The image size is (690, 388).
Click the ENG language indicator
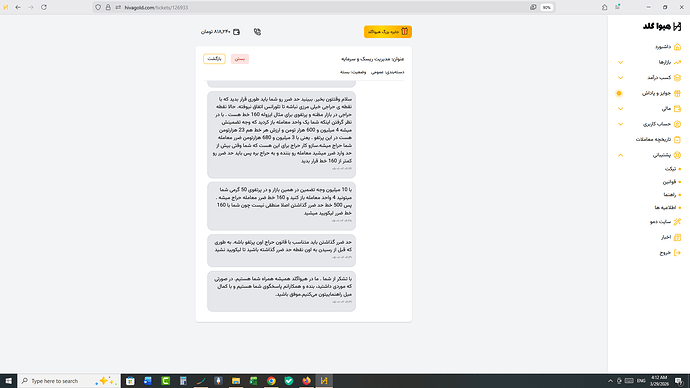(x=641, y=381)
